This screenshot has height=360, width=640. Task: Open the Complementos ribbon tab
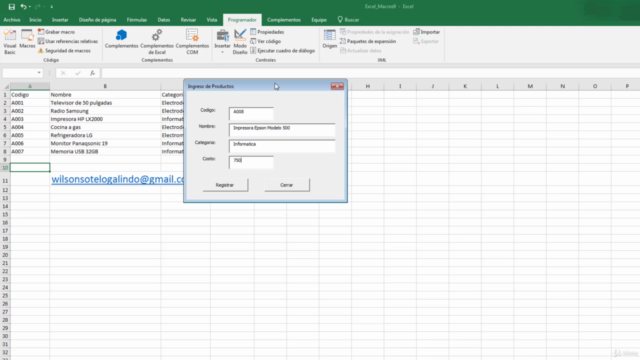[x=284, y=20]
